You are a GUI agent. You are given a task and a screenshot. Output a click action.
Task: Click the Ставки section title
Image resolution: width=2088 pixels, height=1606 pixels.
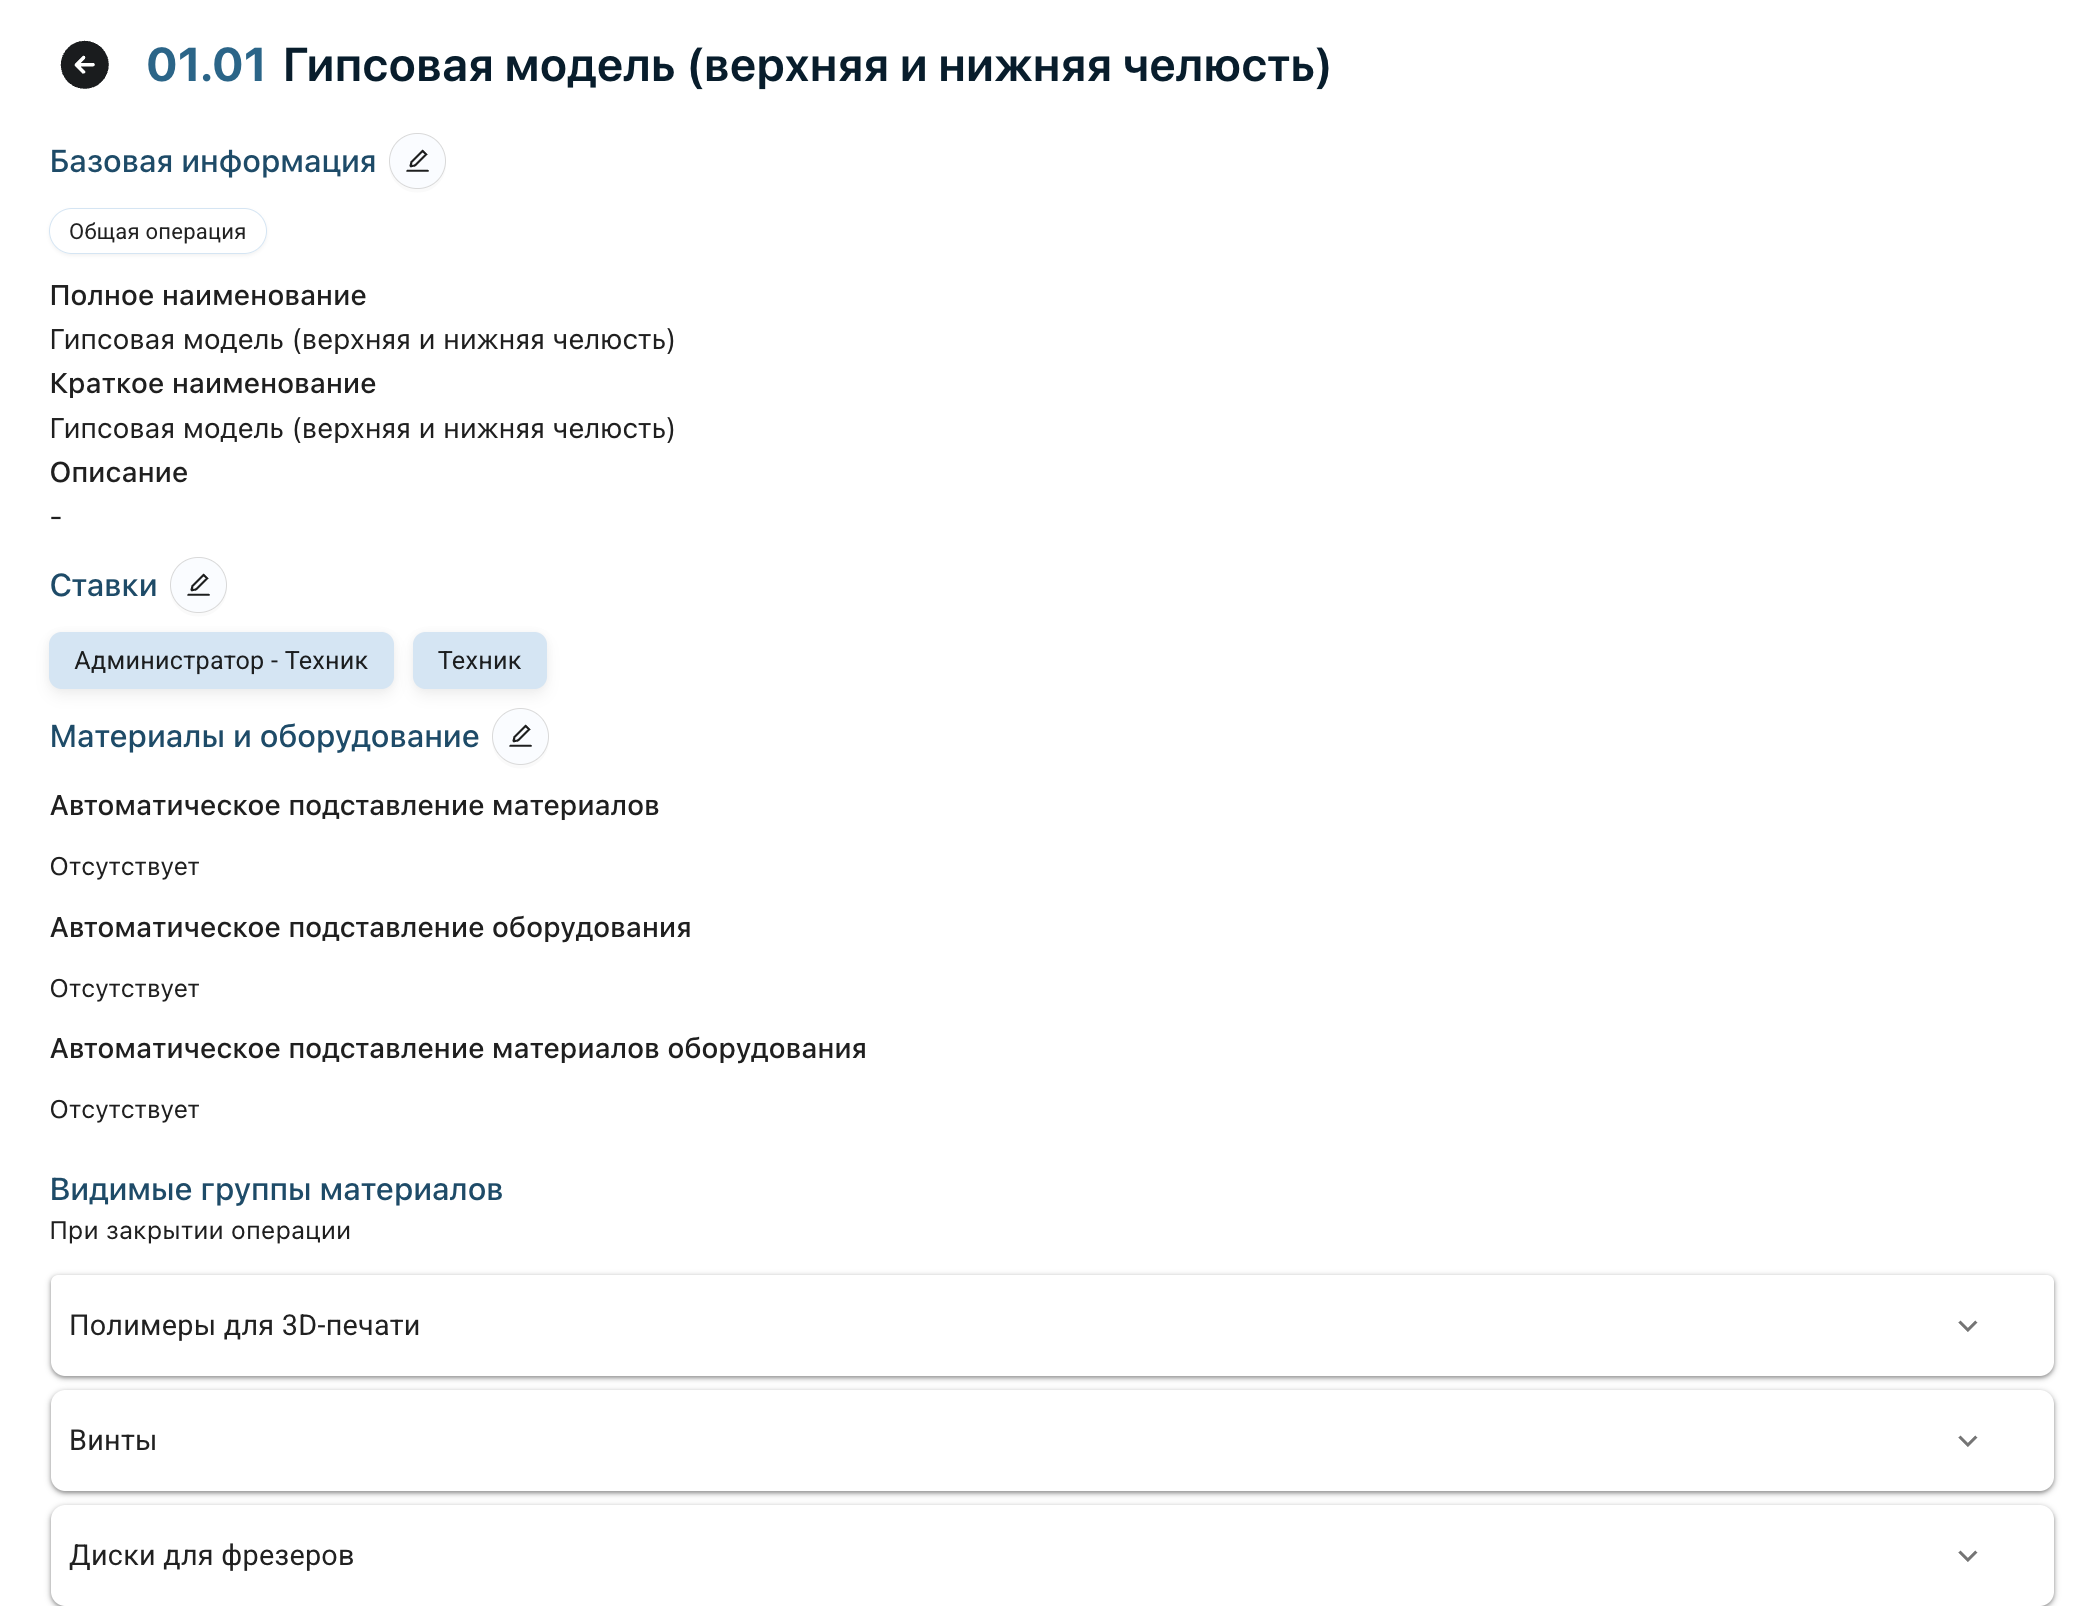pyautogui.click(x=103, y=585)
